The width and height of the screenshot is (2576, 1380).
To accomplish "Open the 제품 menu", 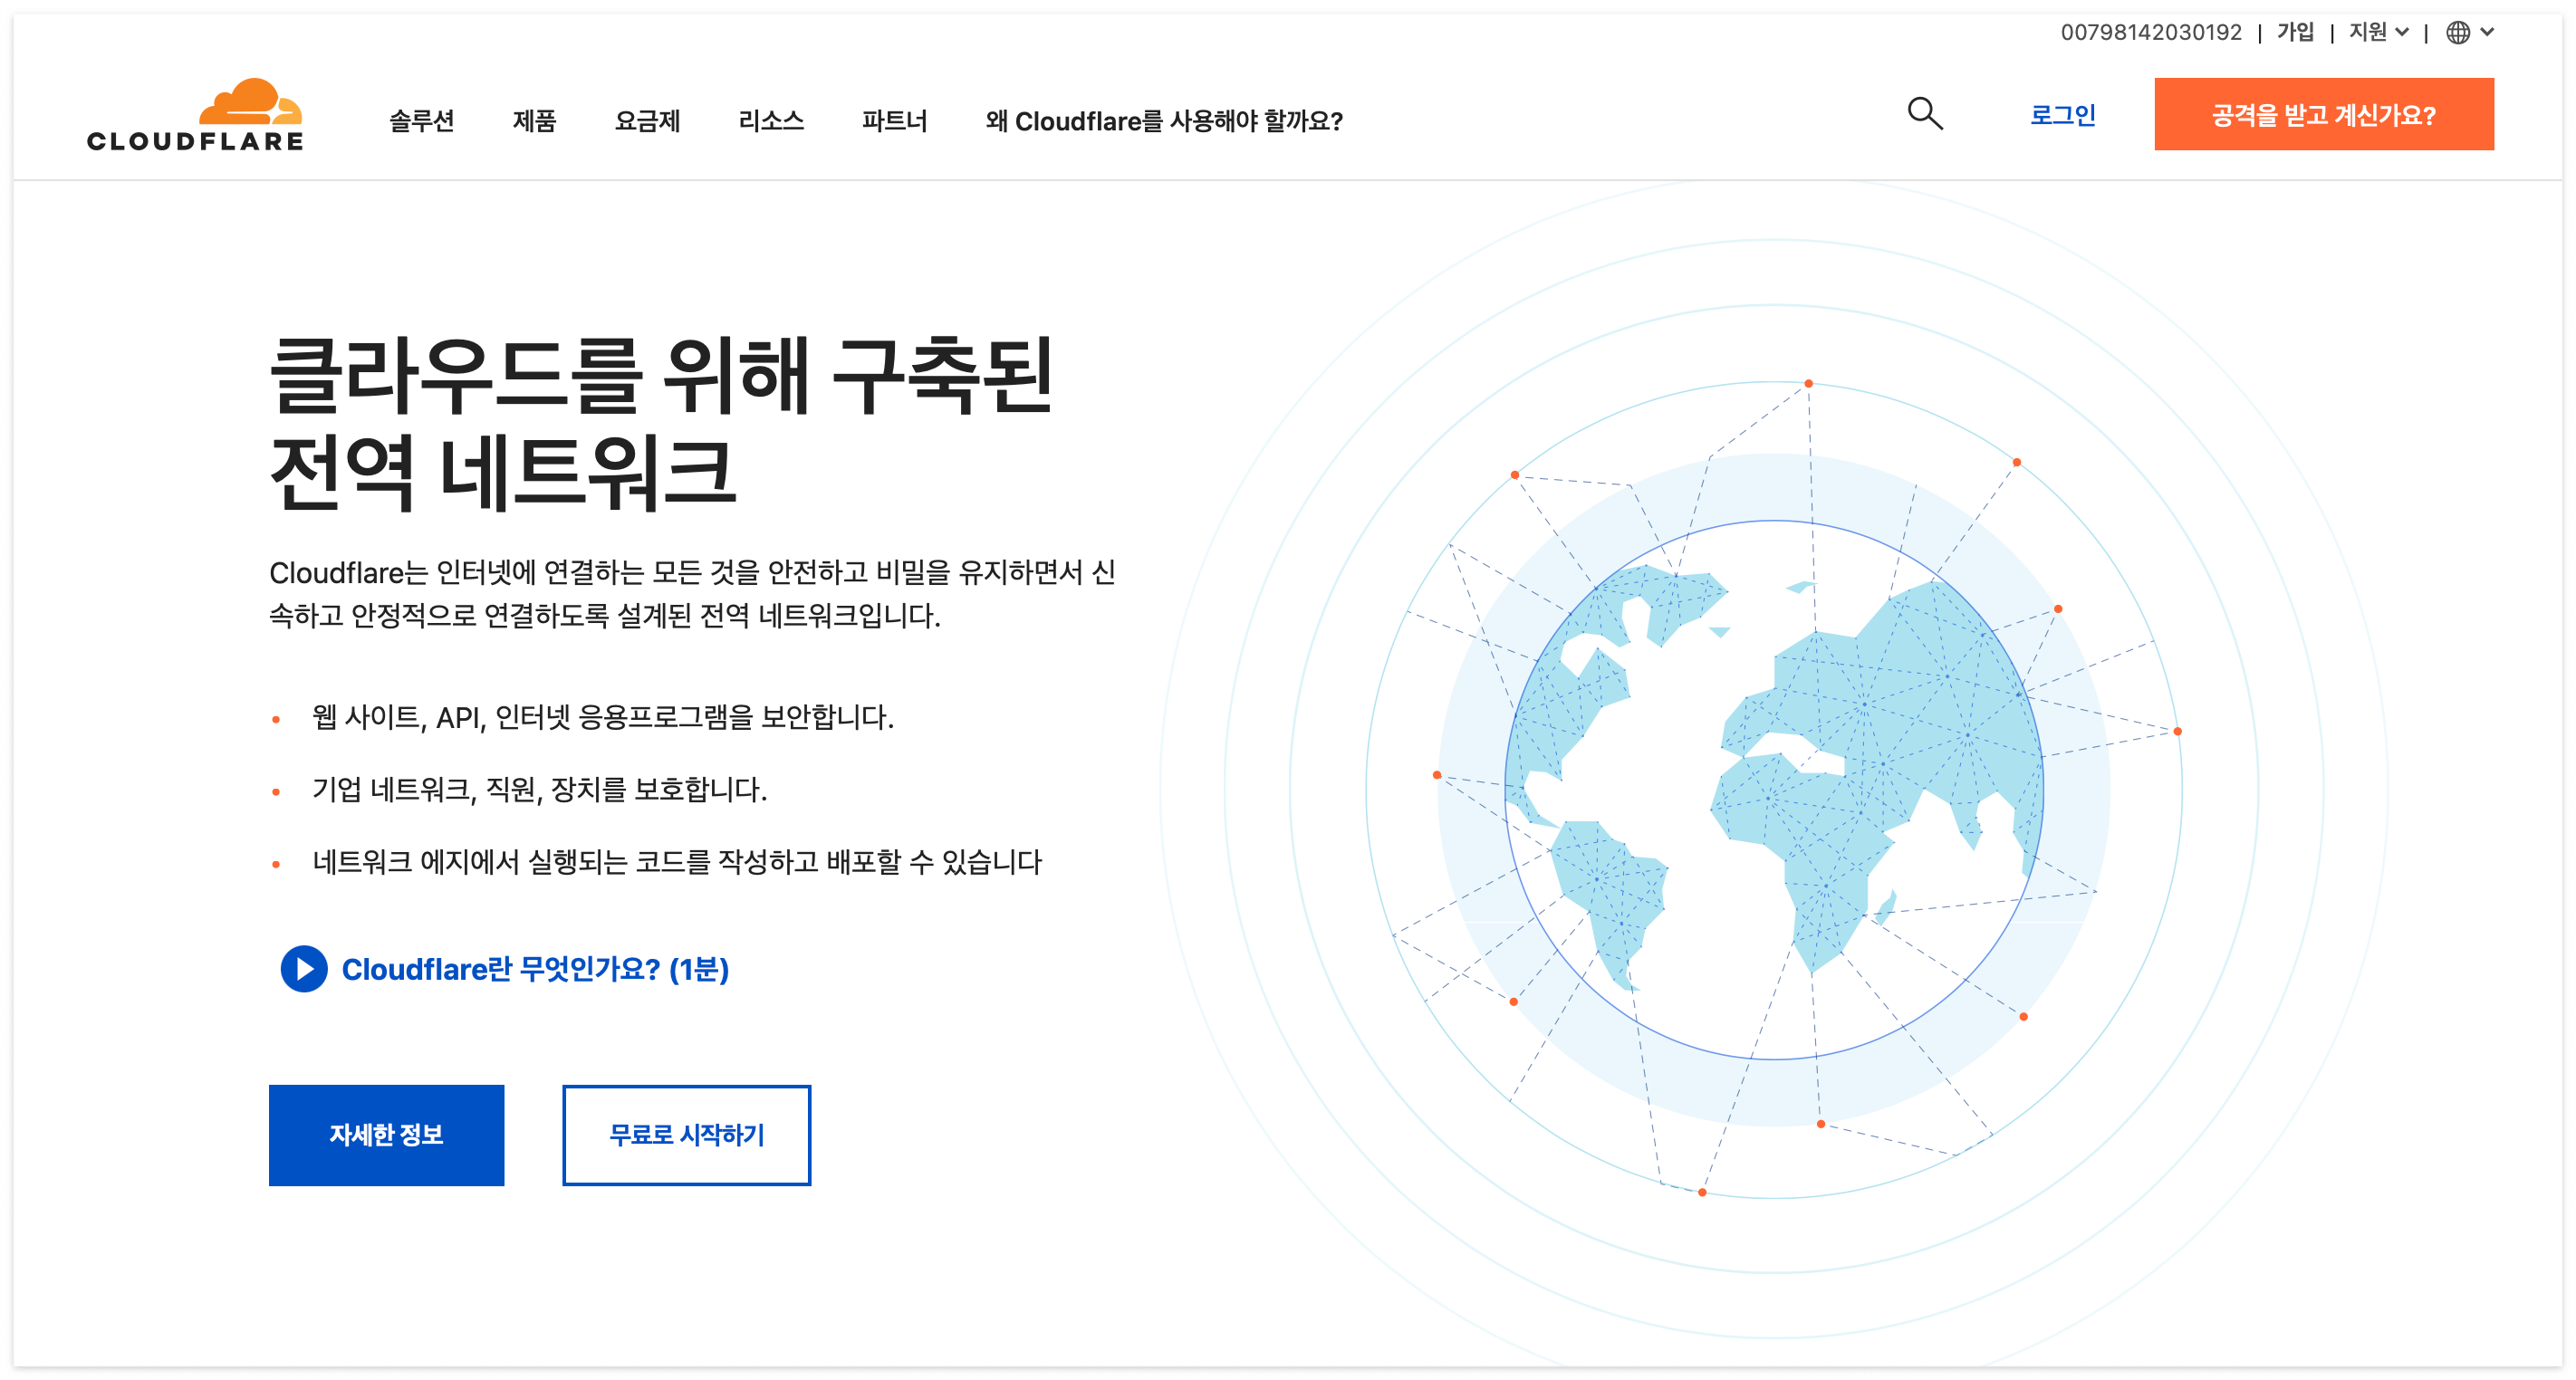I will click(534, 121).
